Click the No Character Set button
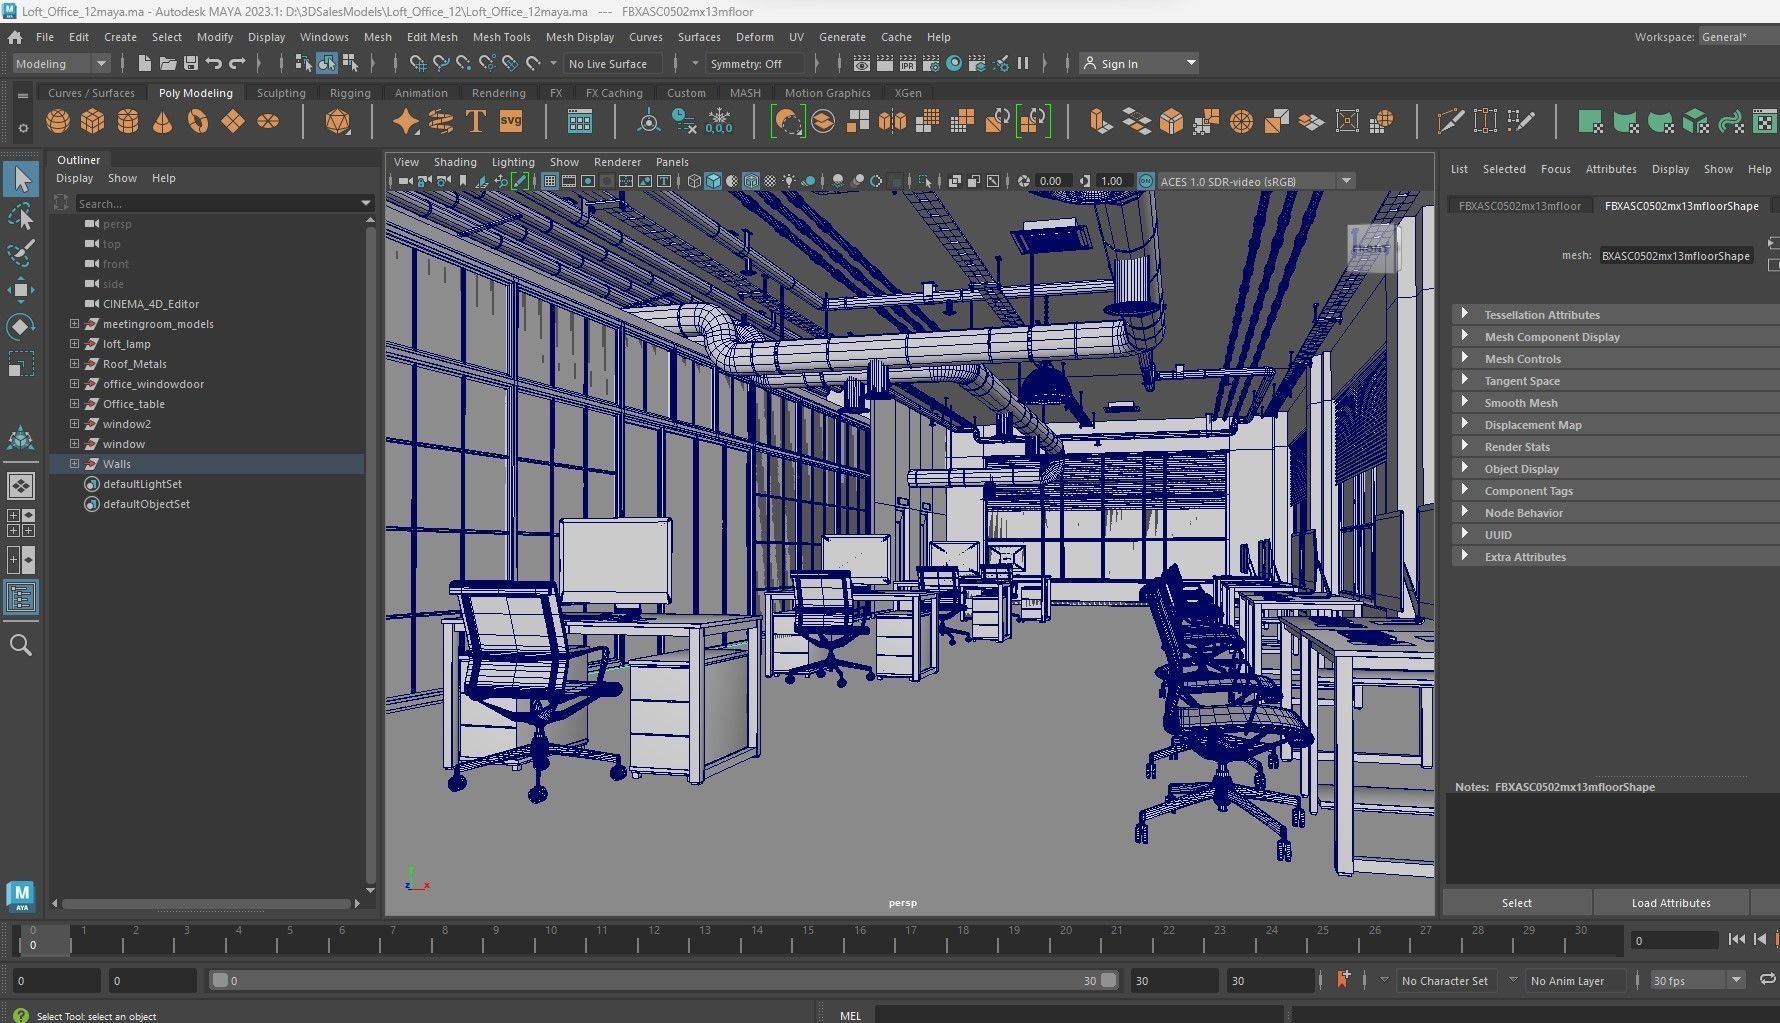1780x1023 pixels. (1444, 981)
